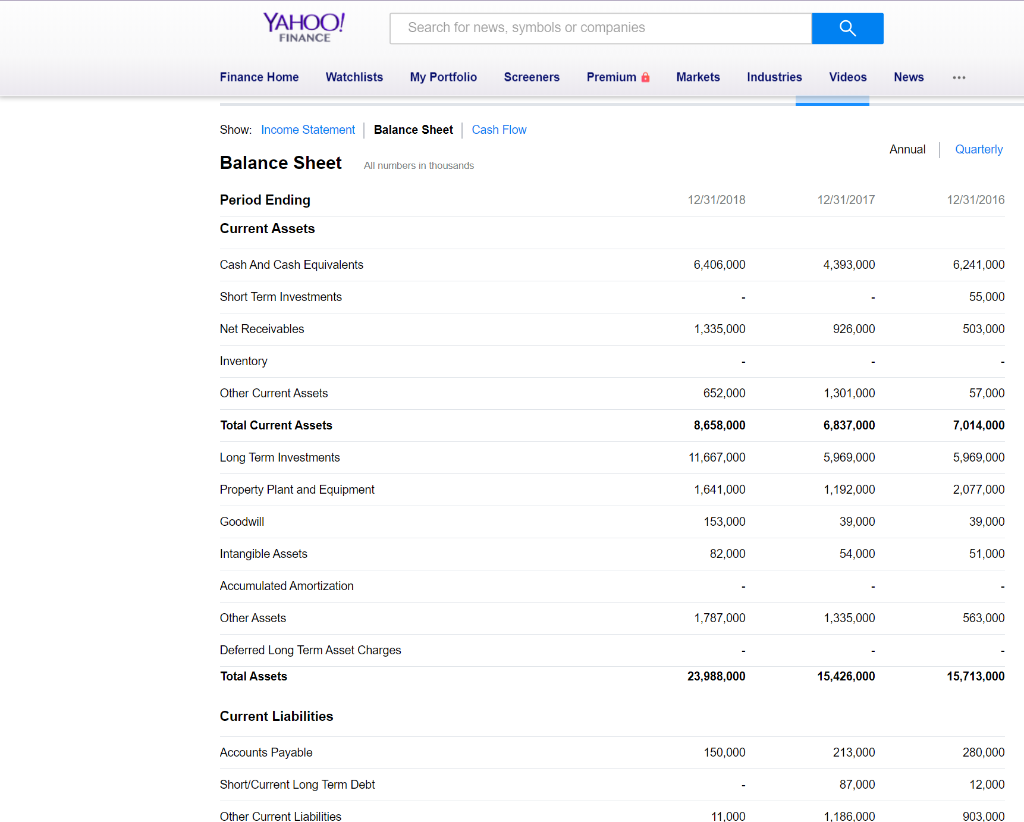The height and width of the screenshot is (822, 1024).
Task: Select the 87,000 short term debt value
Action: 857,784
